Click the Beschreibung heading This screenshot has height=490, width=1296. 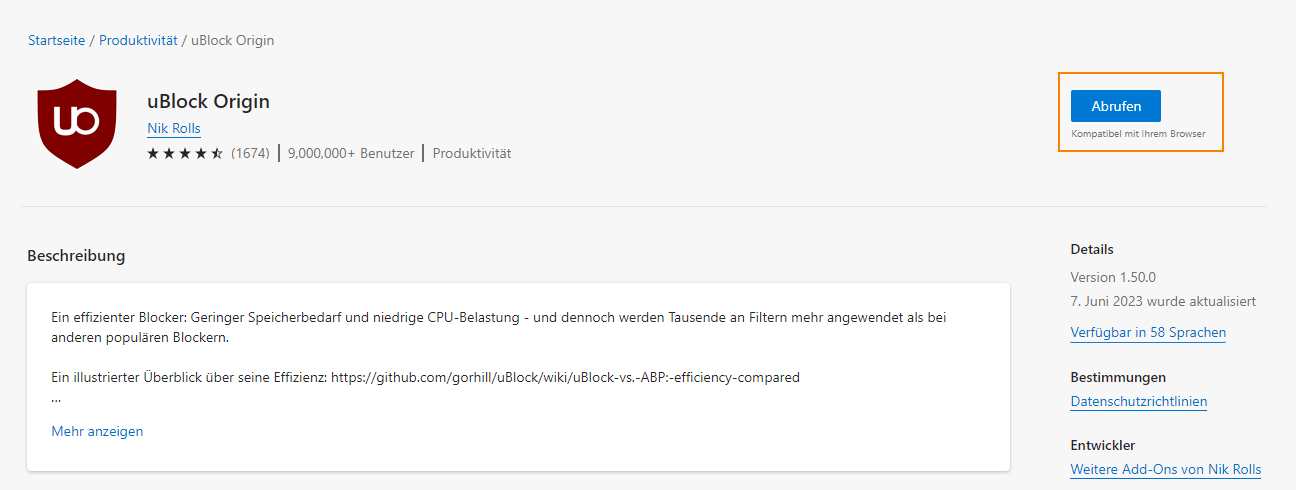[x=76, y=255]
